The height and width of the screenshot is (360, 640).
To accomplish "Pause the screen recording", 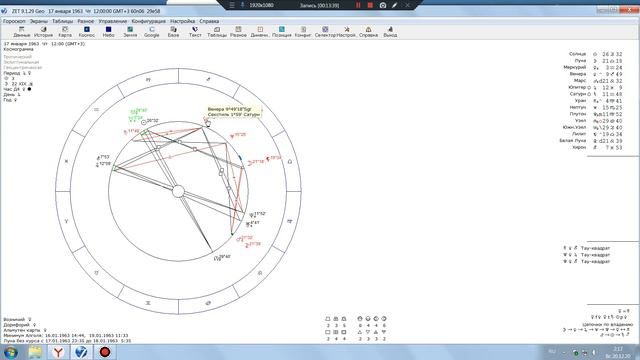I will (358, 5).
